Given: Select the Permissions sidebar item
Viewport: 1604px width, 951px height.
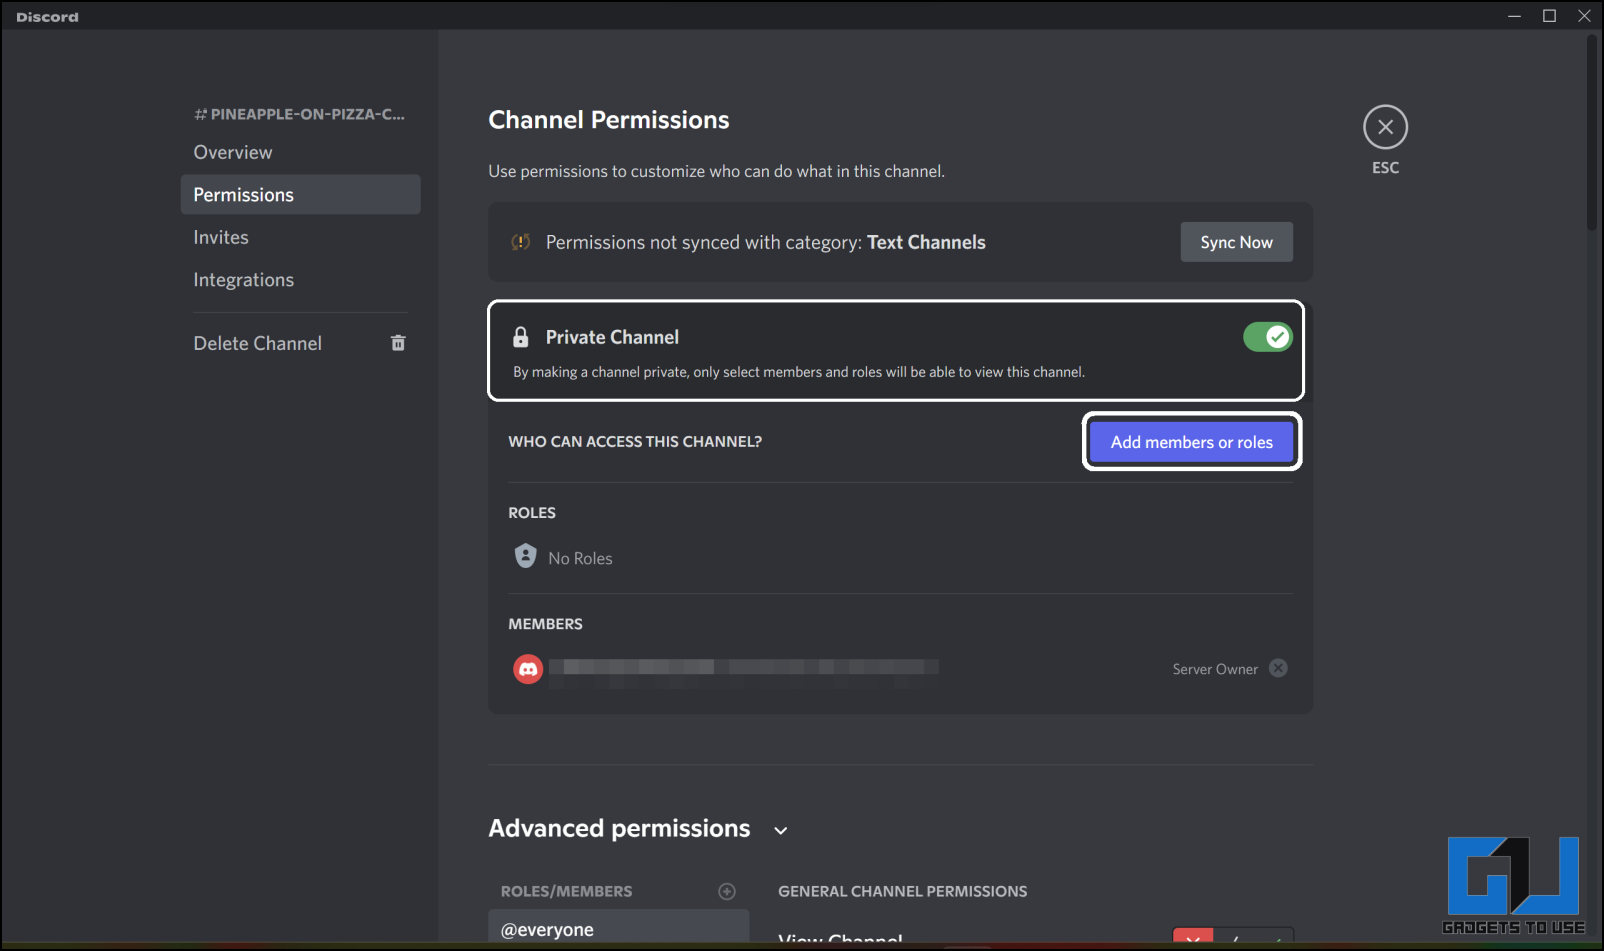Looking at the screenshot, I should coord(300,195).
